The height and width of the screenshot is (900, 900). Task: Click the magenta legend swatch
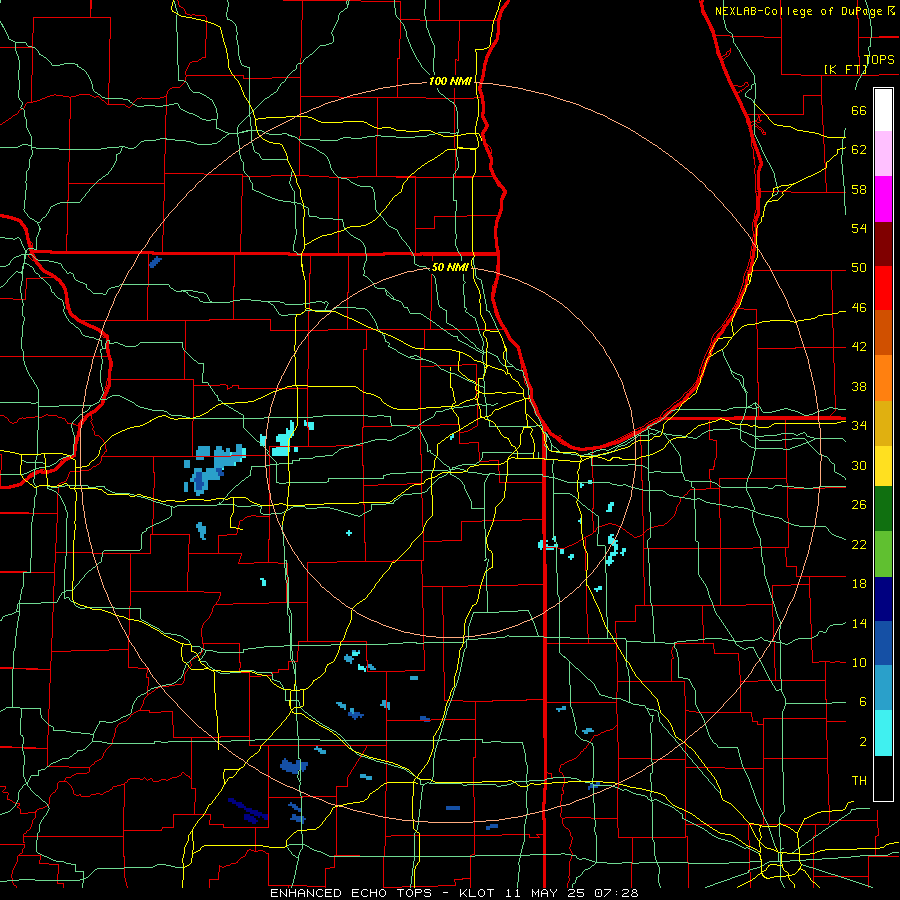point(883,199)
